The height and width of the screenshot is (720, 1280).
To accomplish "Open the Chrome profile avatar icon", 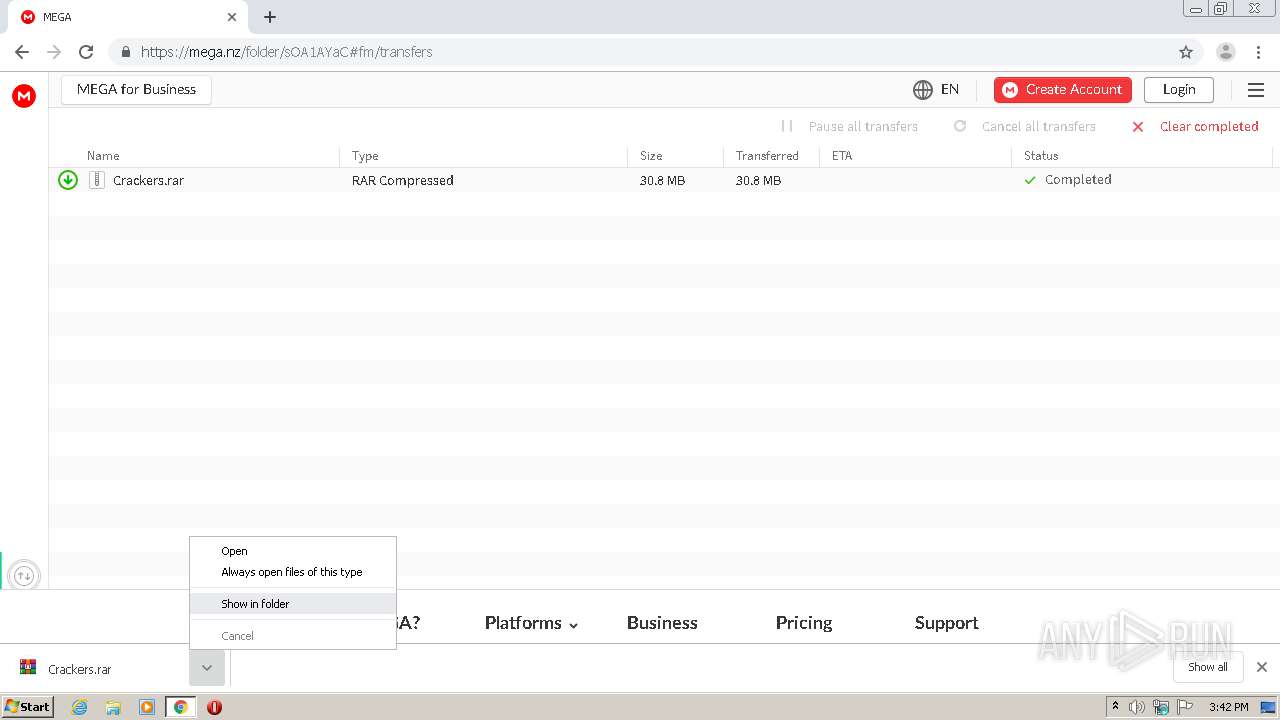I will (1225, 52).
